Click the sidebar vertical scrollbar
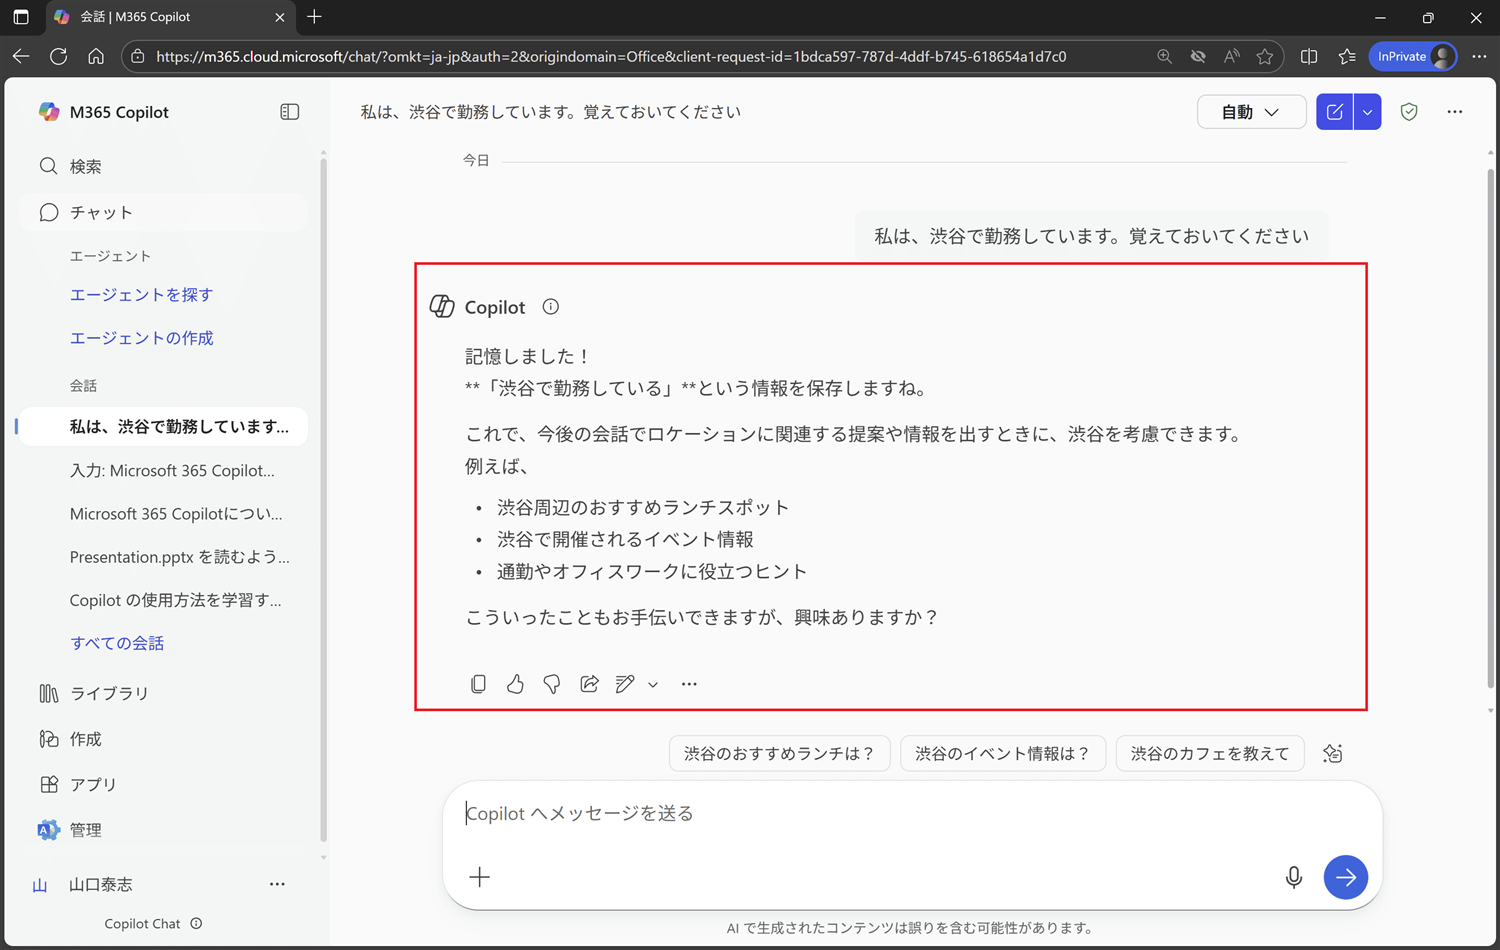This screenshot has height=950, width=1500. [x=323, y=500]
